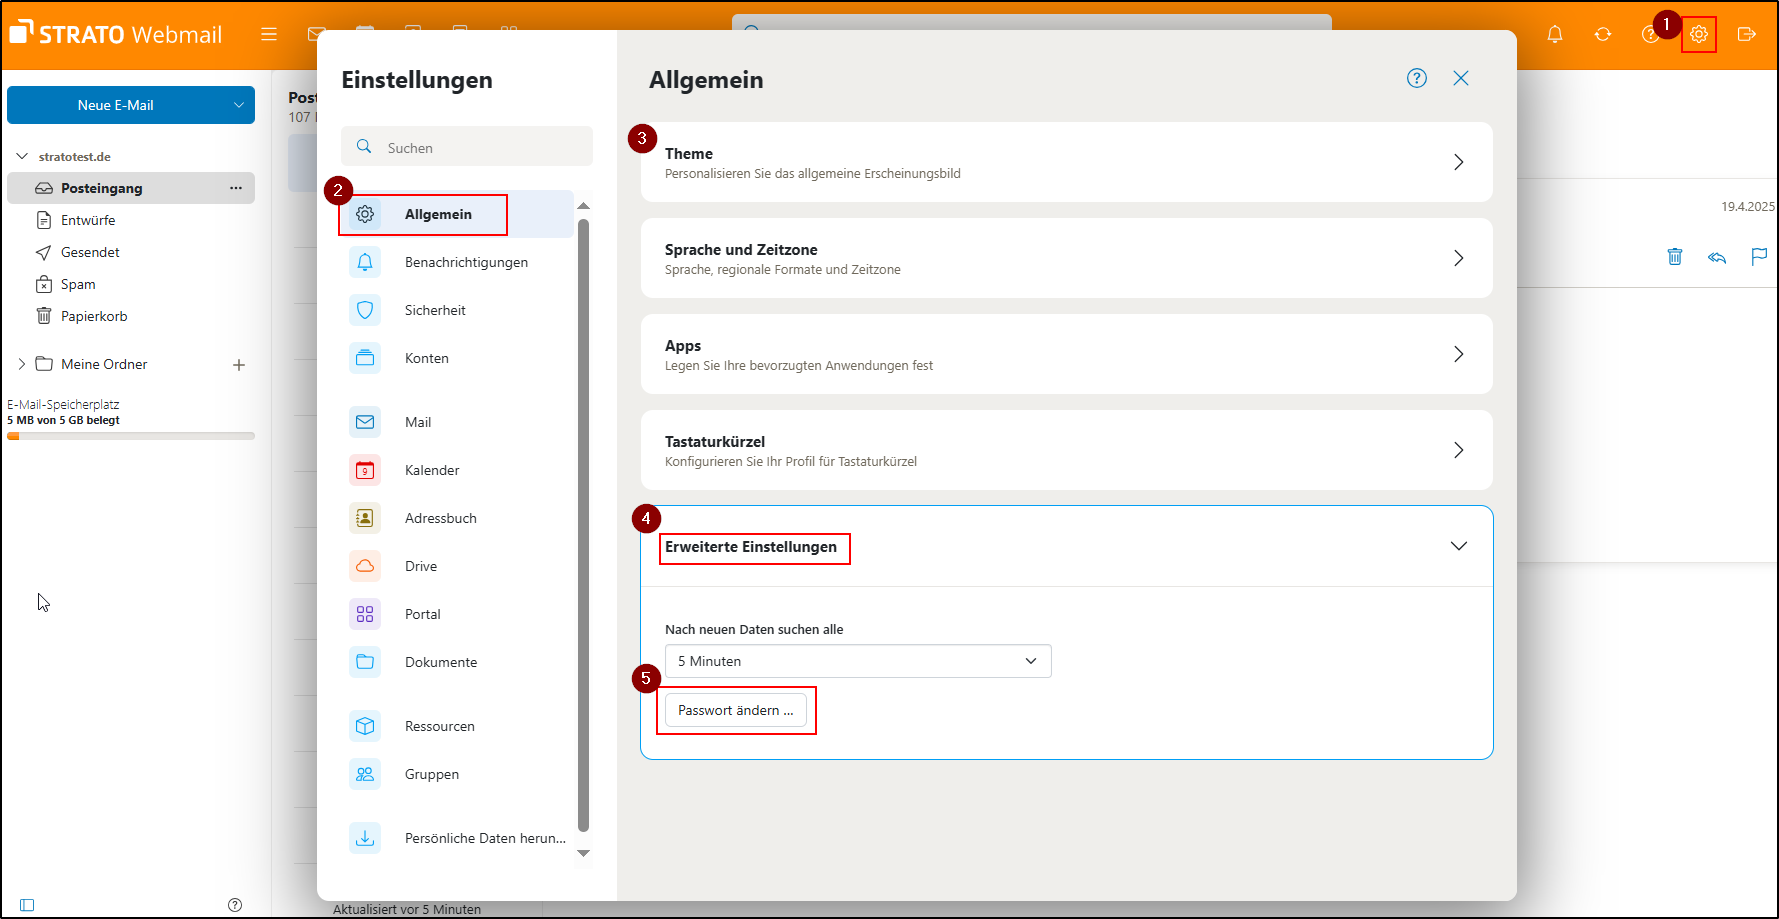The image size is (1779, 919).
Task: Sign out using the logout icon
Action: 1746,33
